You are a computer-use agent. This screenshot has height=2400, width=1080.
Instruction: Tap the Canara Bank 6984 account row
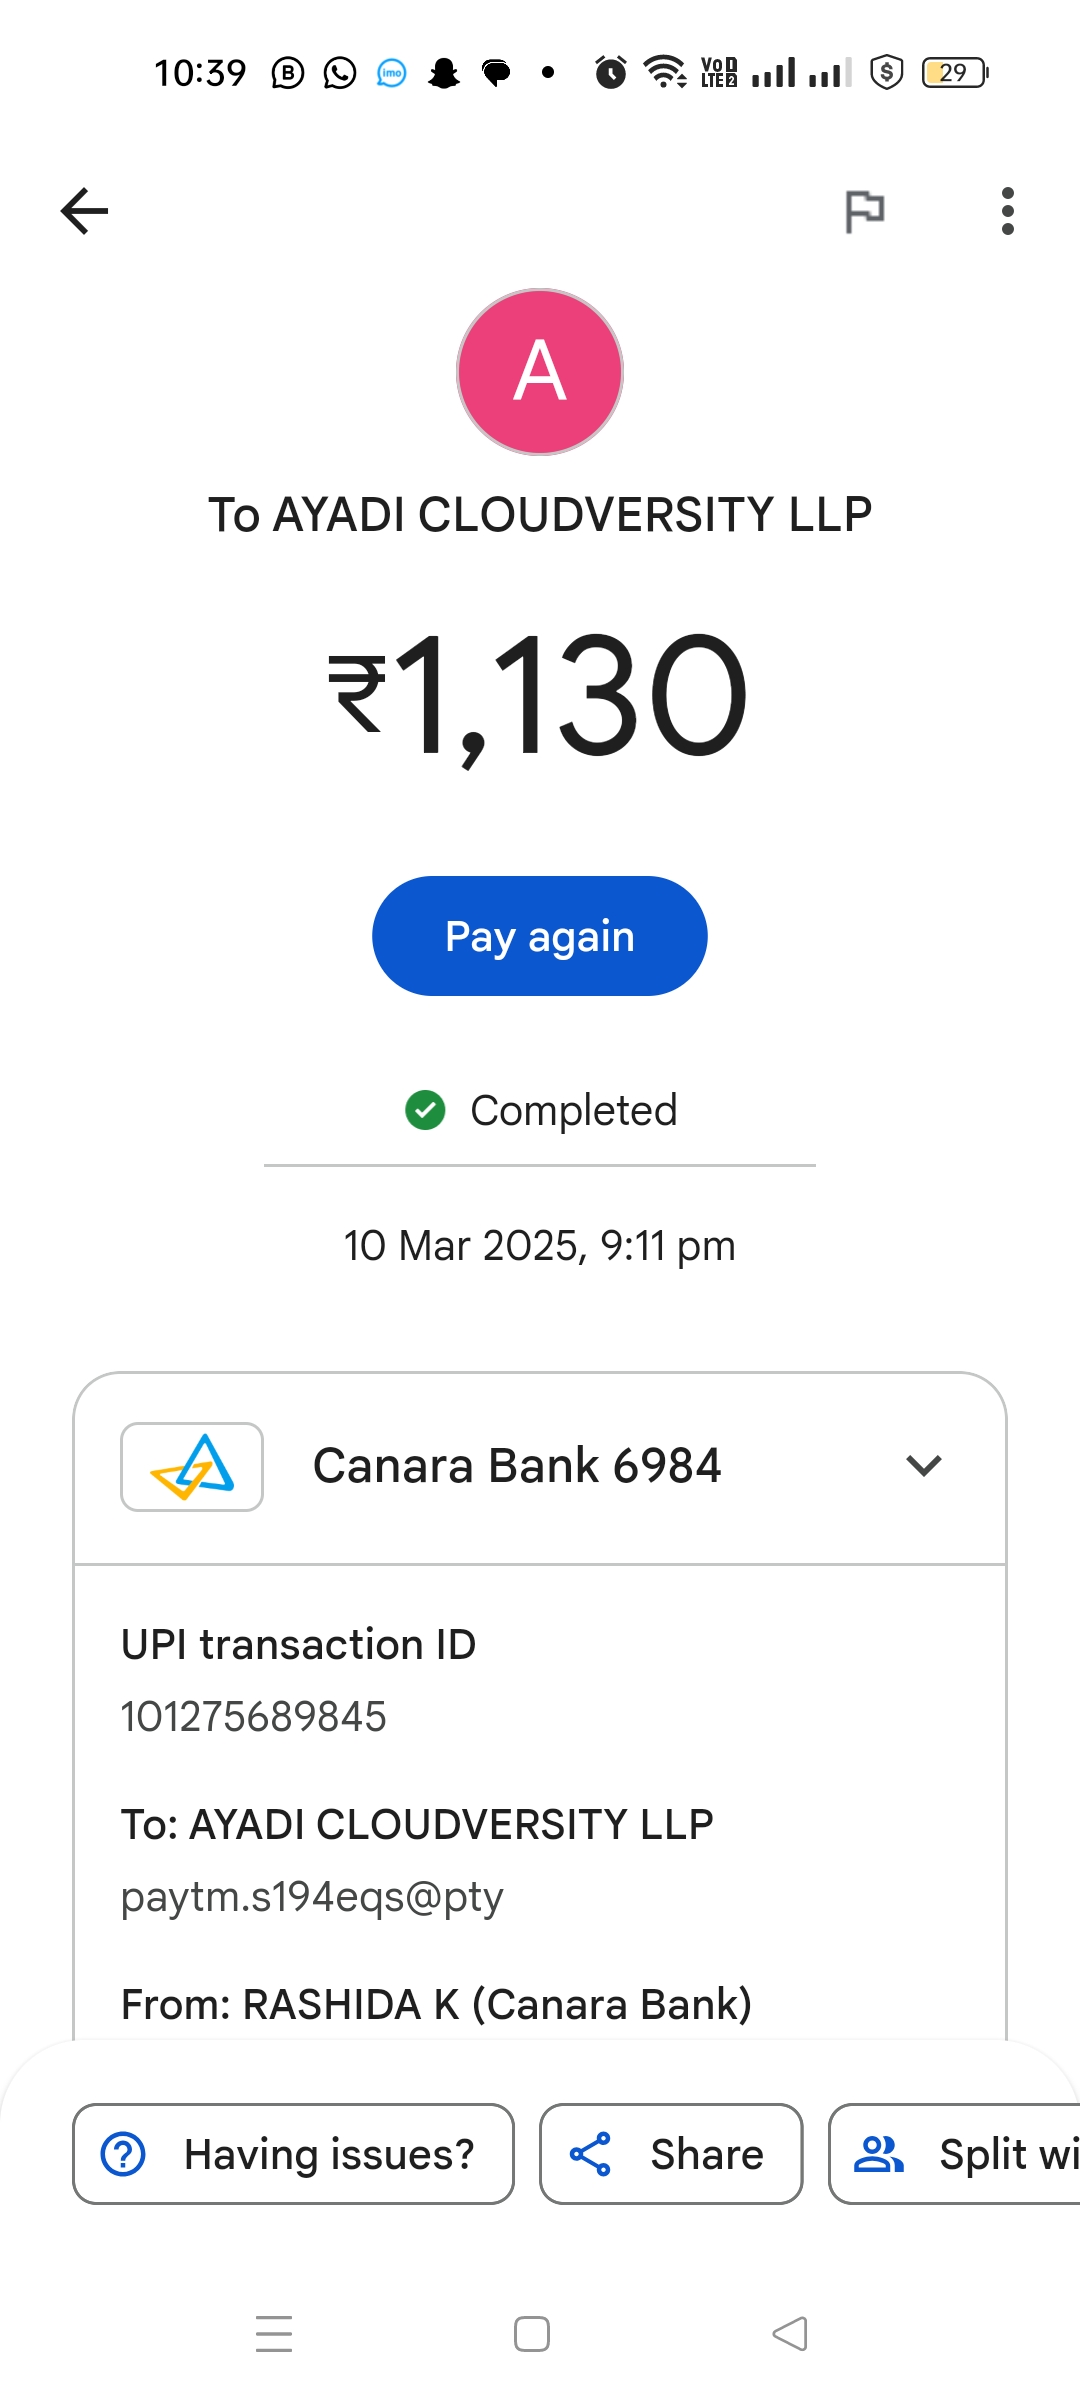pyautogui.click(x=516, y=1467)
